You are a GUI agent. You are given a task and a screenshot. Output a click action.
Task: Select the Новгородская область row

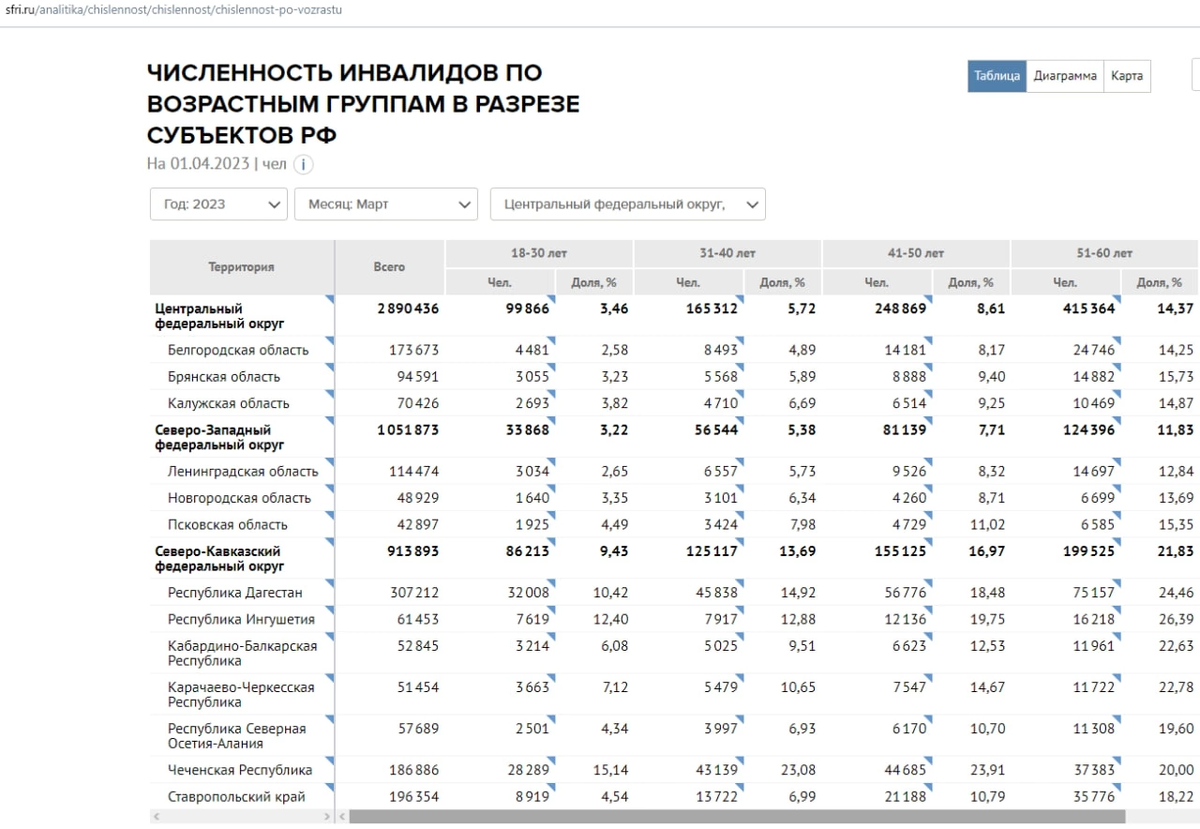pos(675,498)
